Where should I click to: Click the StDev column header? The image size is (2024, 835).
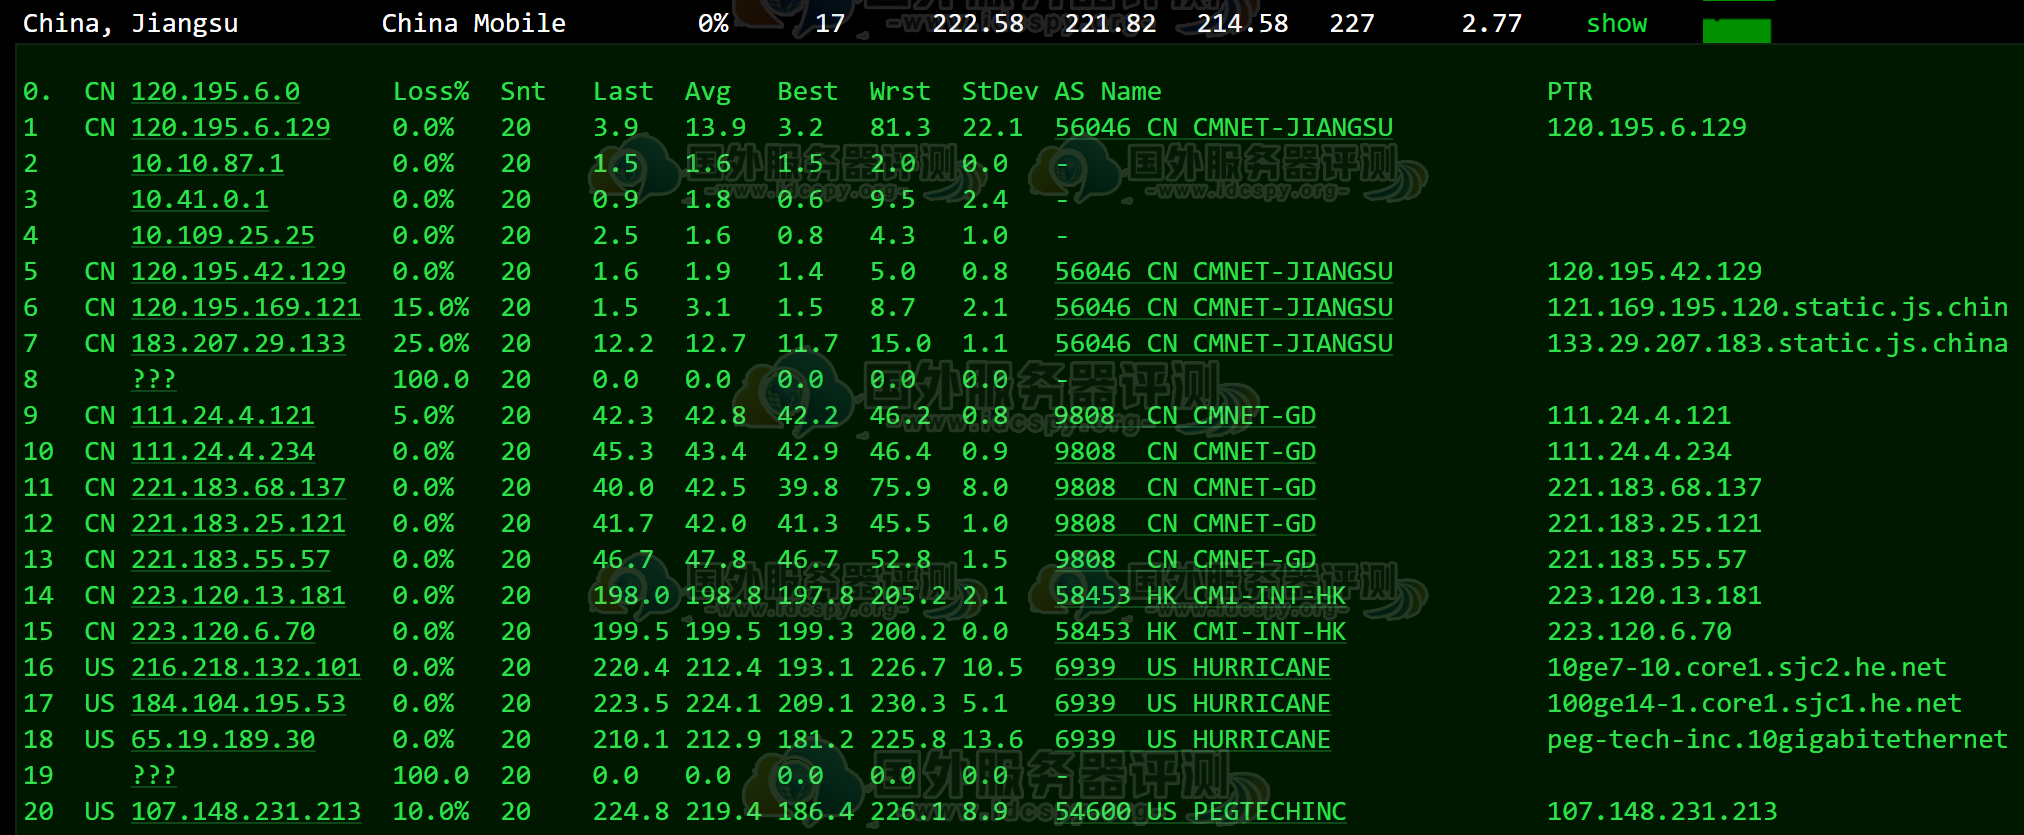(1000, 91)
